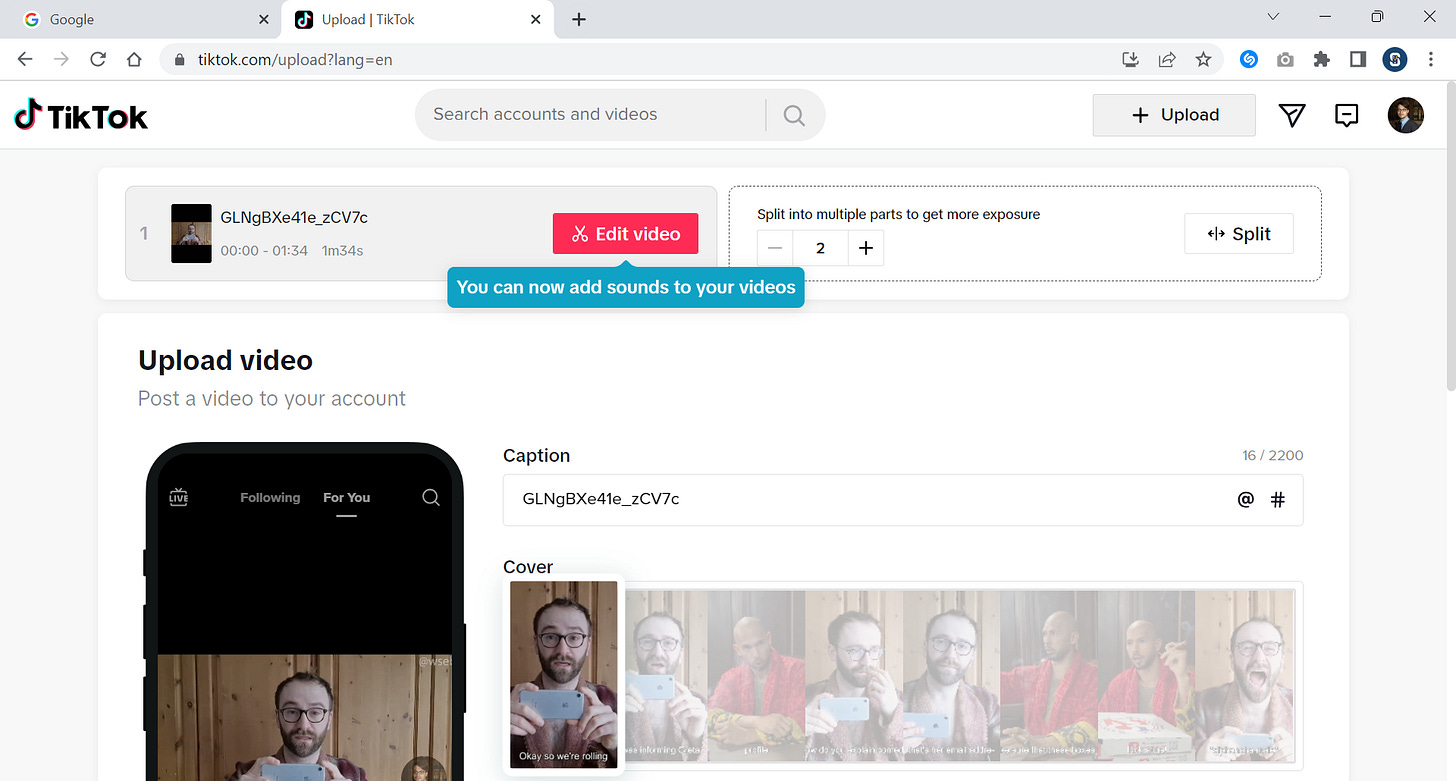Tap the LIVE icon in the phone preview
Screen dimensions: 1456x781
click(179, 497)
